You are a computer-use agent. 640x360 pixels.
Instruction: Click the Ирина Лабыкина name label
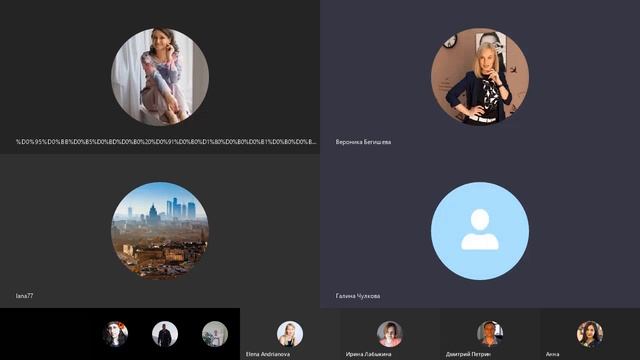369,354
